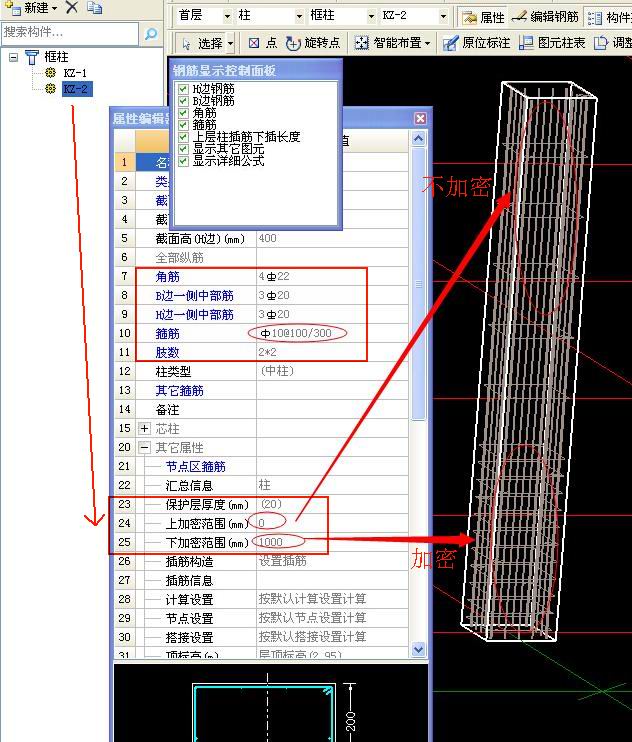Open the 柱 component type dropdown
The height and width of the screenshot is (742, 632).
coord(299,17)
